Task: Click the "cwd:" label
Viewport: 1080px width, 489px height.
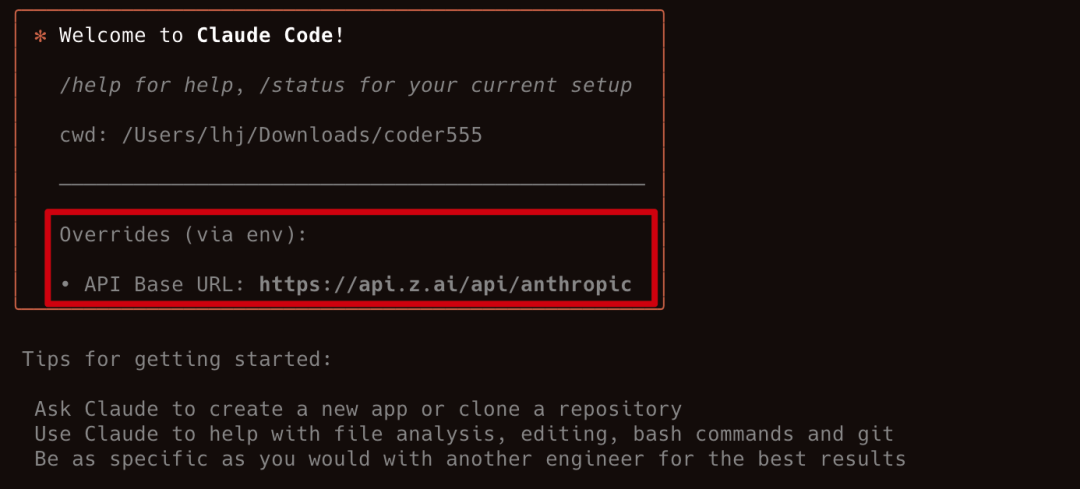Action: (x=84, y=134)
